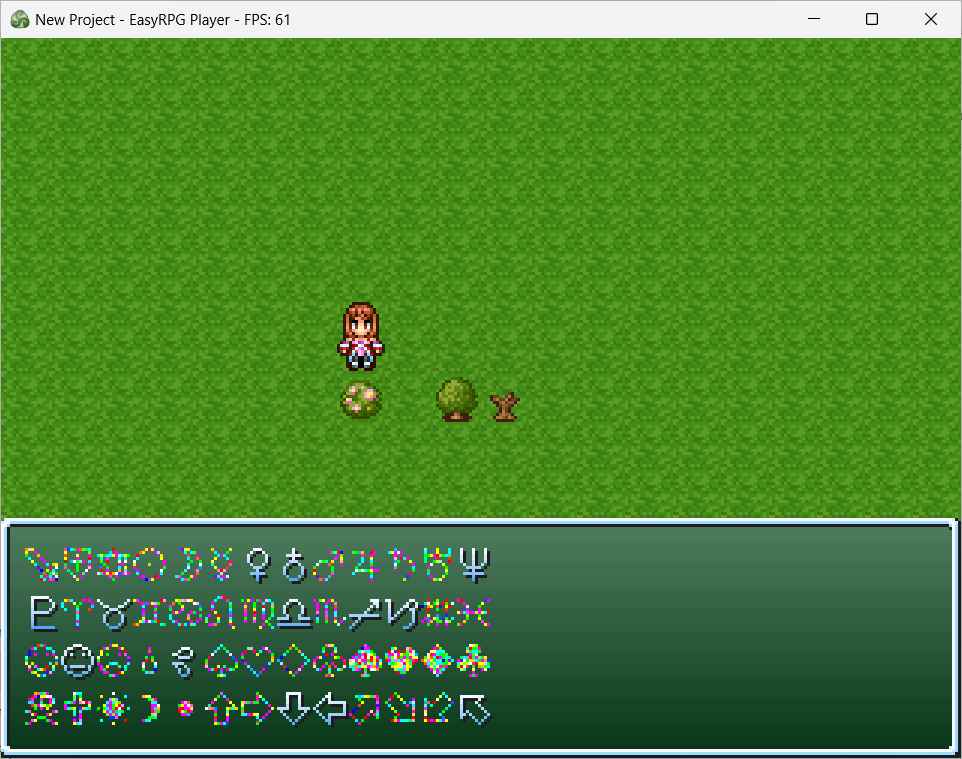
Task: Click the sword glyph in the message box
Action: [40, 564]
